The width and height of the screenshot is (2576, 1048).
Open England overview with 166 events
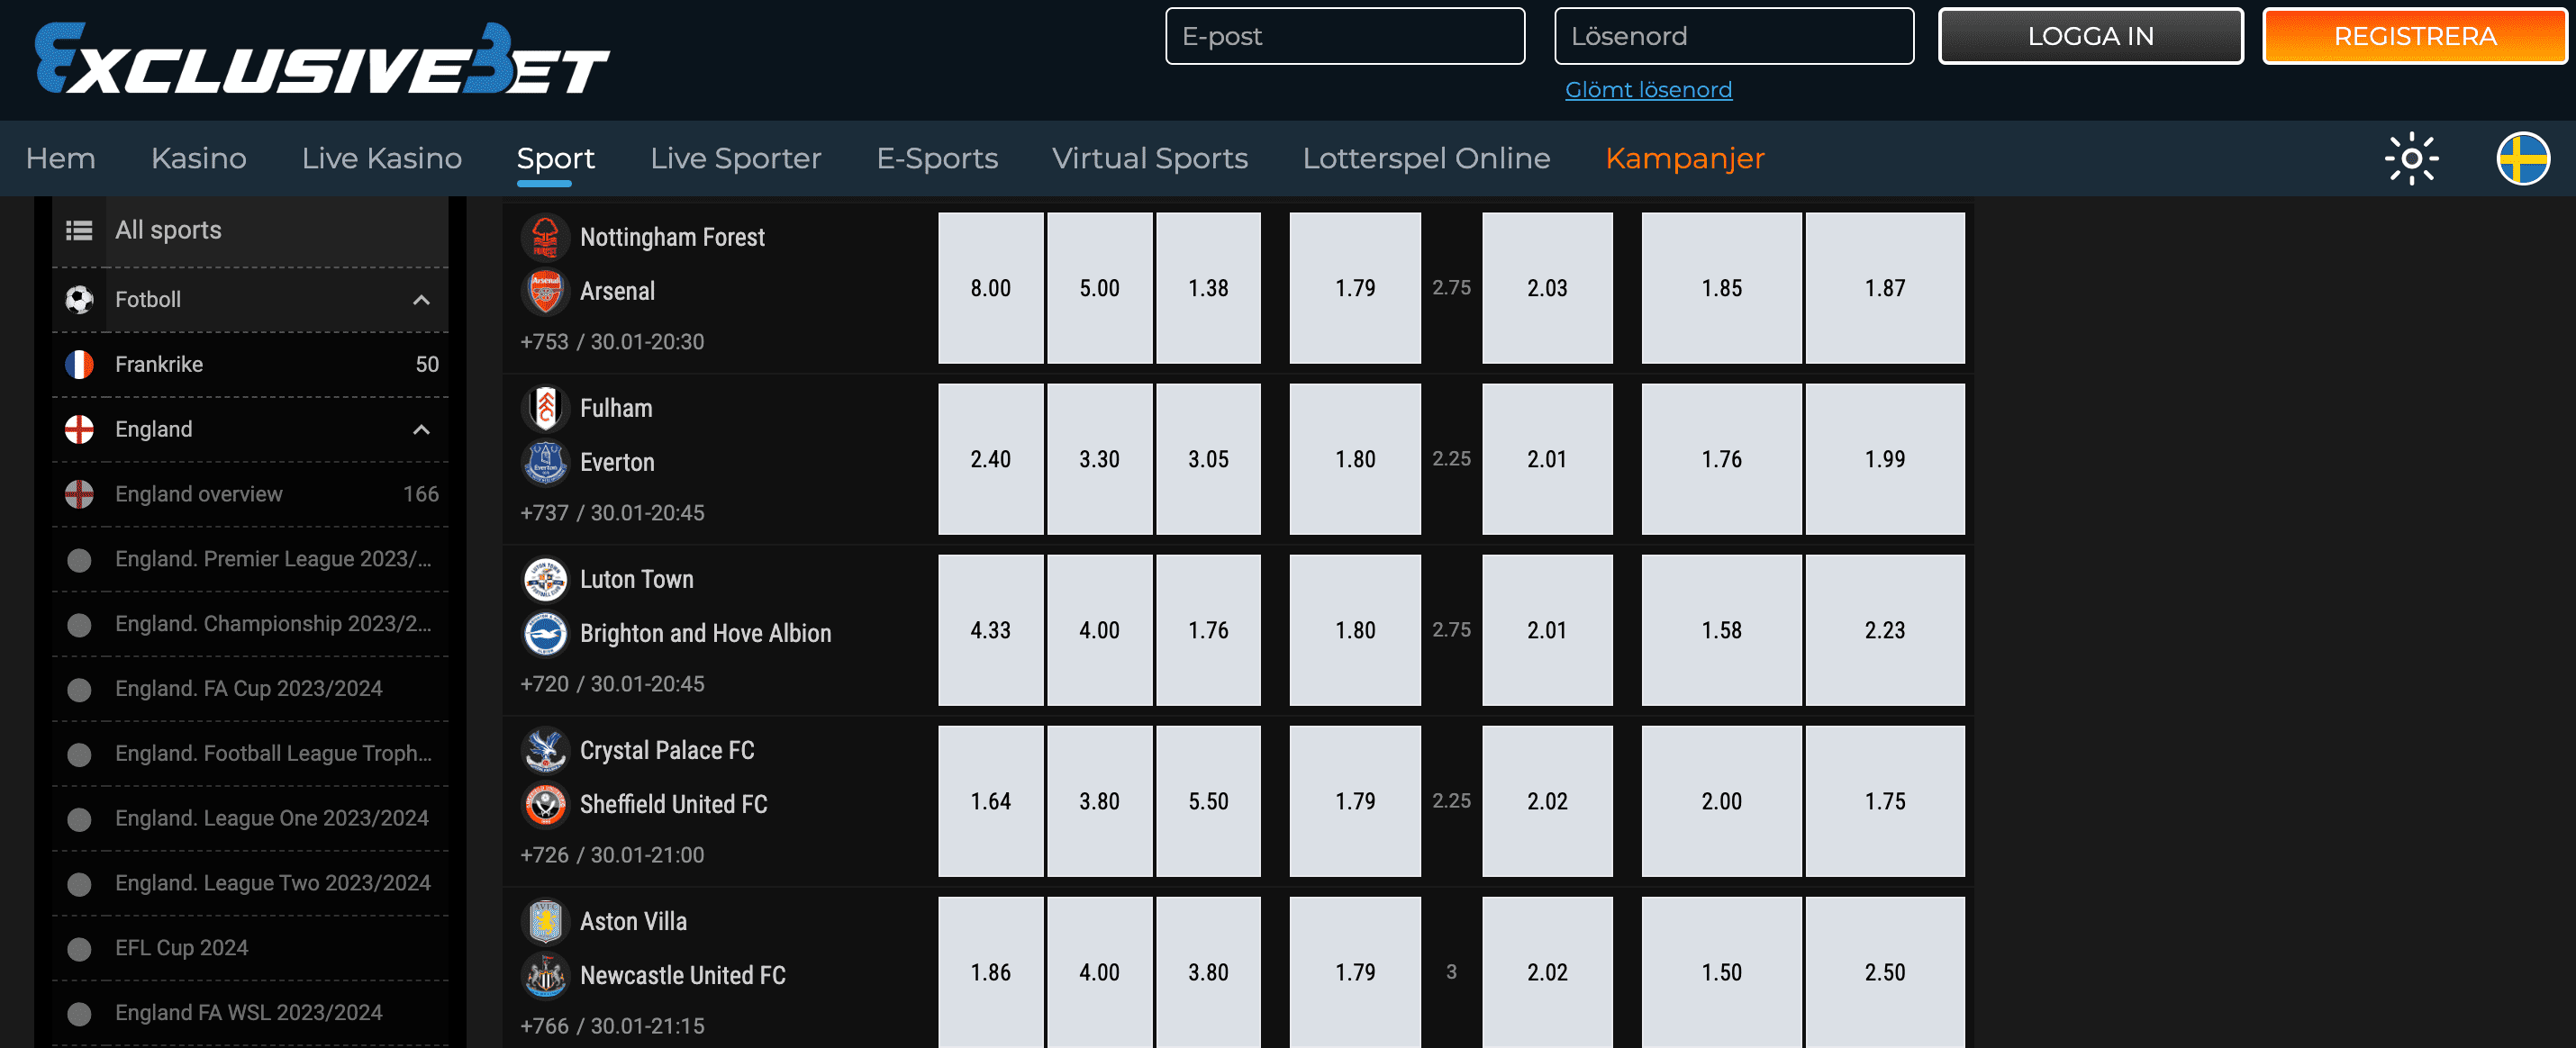[250, 494]
